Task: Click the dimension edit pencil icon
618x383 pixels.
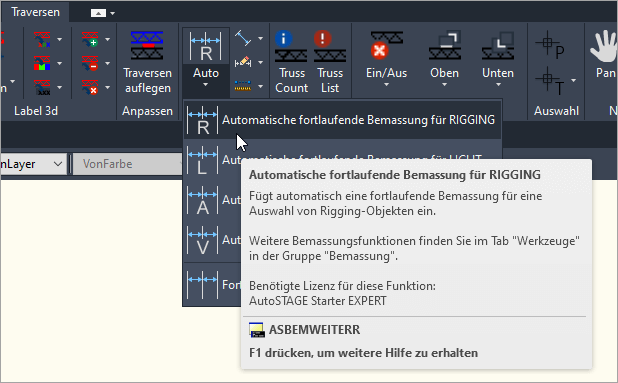Action: (x=243, y=62)
